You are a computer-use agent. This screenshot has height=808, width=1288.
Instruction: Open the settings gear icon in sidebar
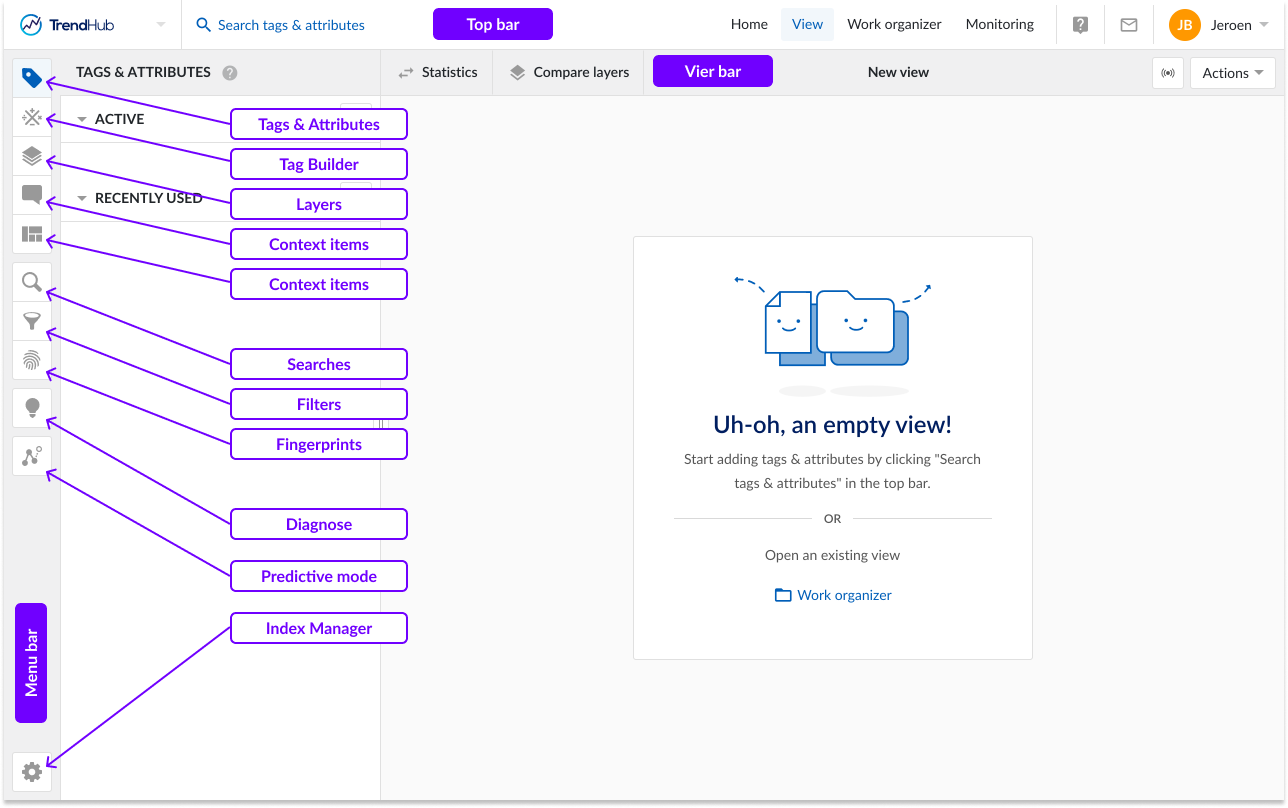[32, 772]
